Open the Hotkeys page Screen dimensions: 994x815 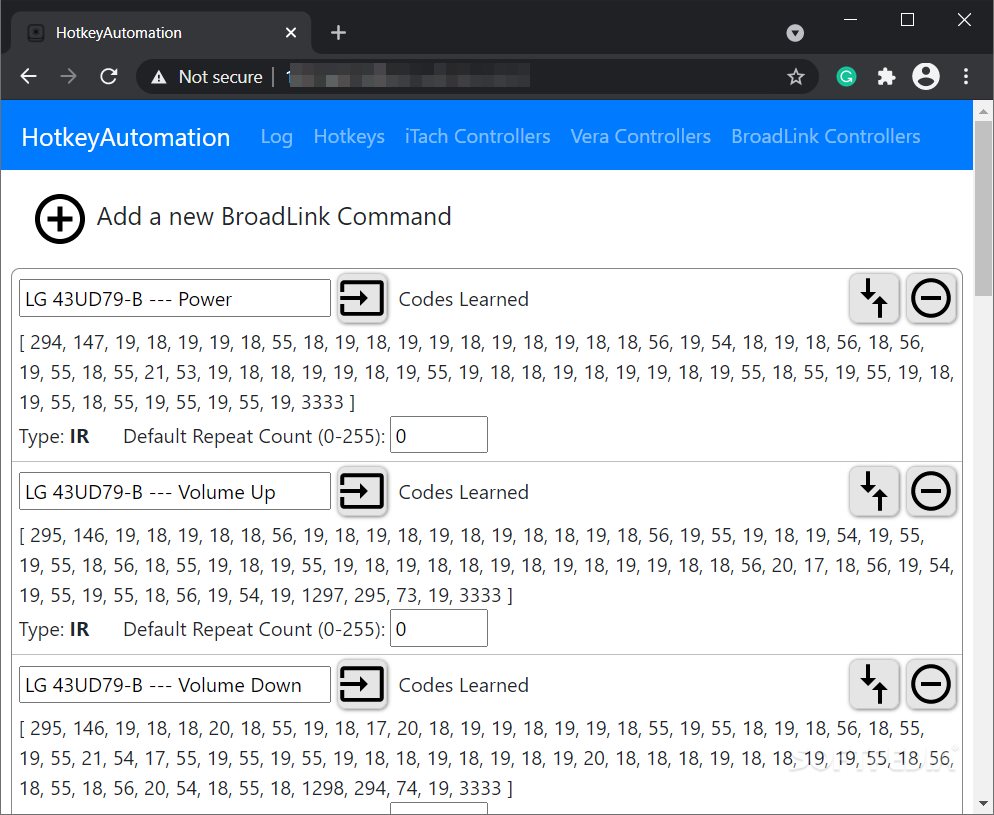[349, 136]
